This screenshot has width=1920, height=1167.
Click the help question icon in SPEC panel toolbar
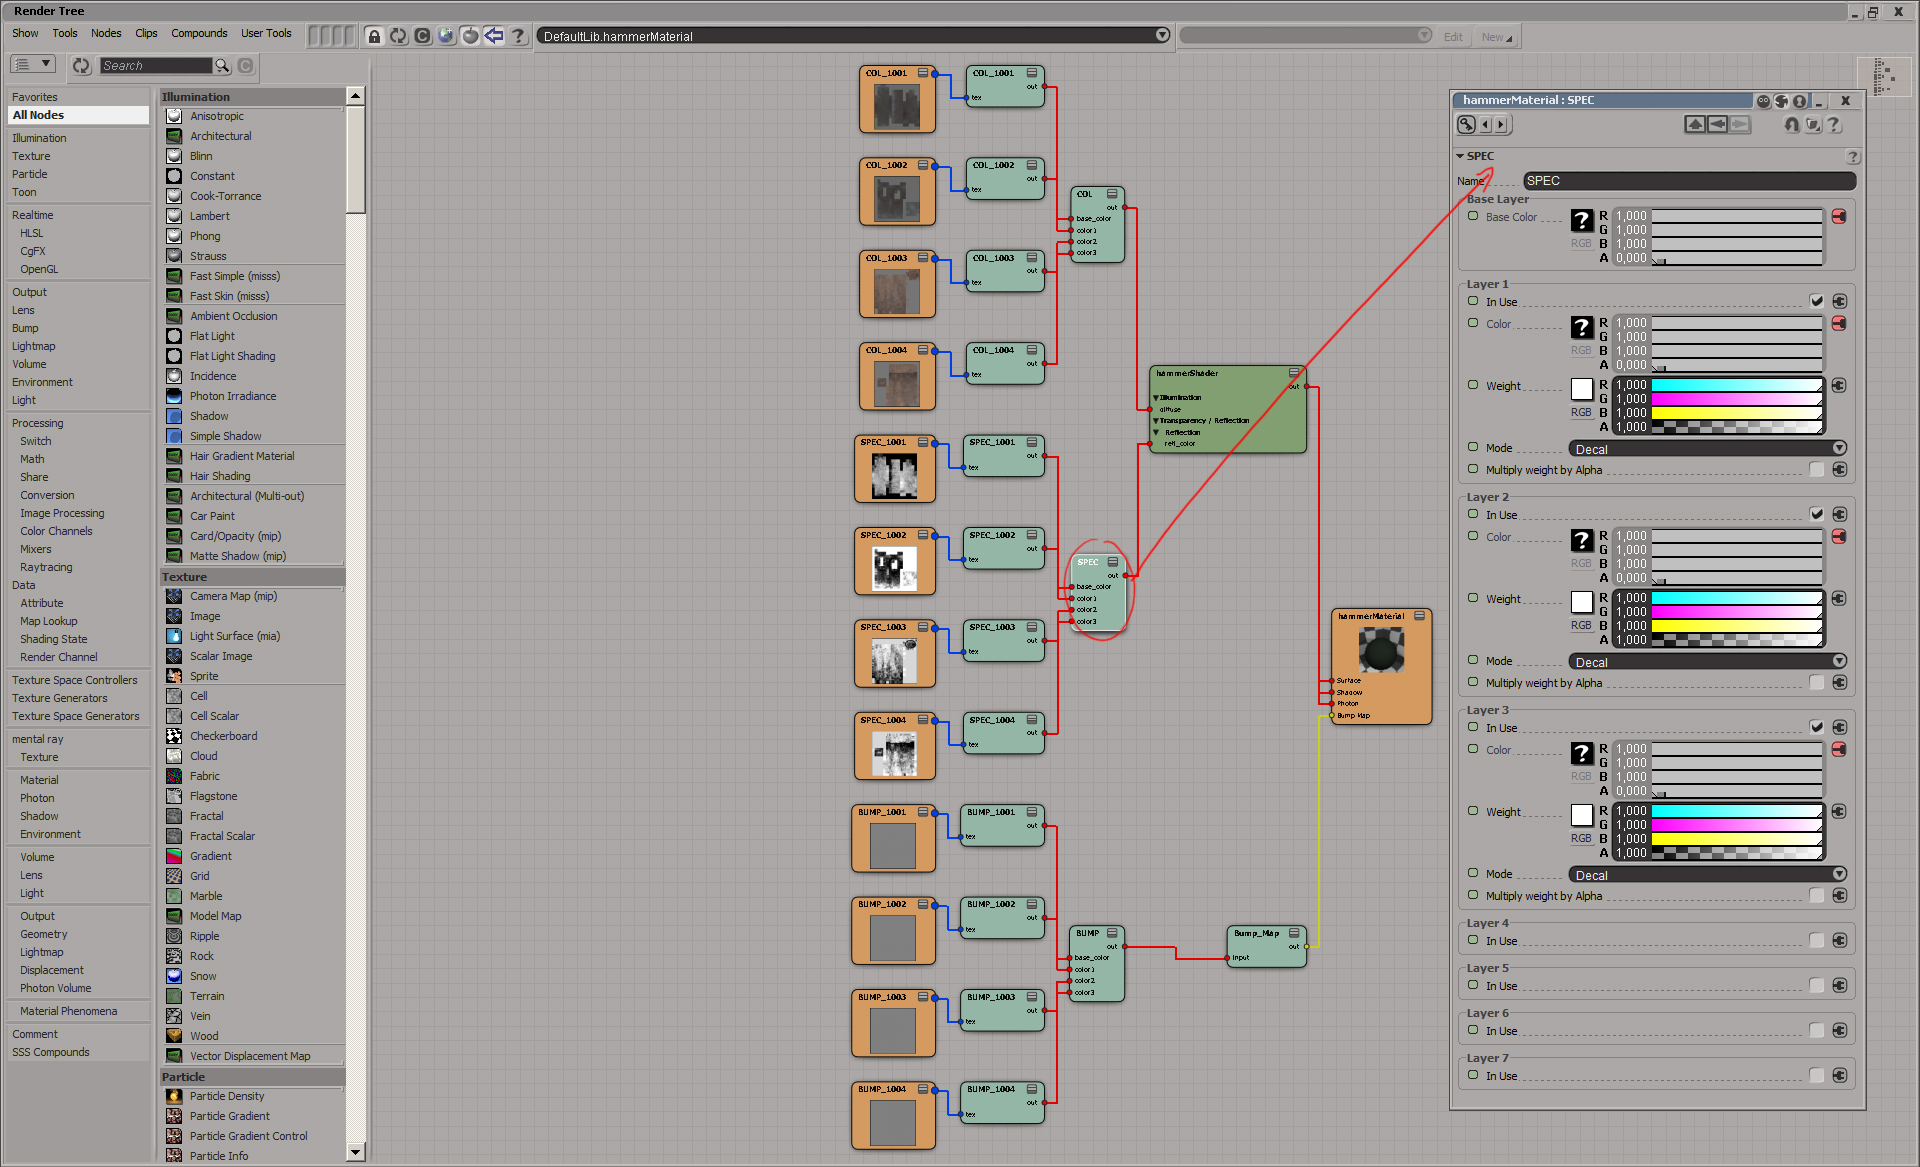tap(1833, 125)
